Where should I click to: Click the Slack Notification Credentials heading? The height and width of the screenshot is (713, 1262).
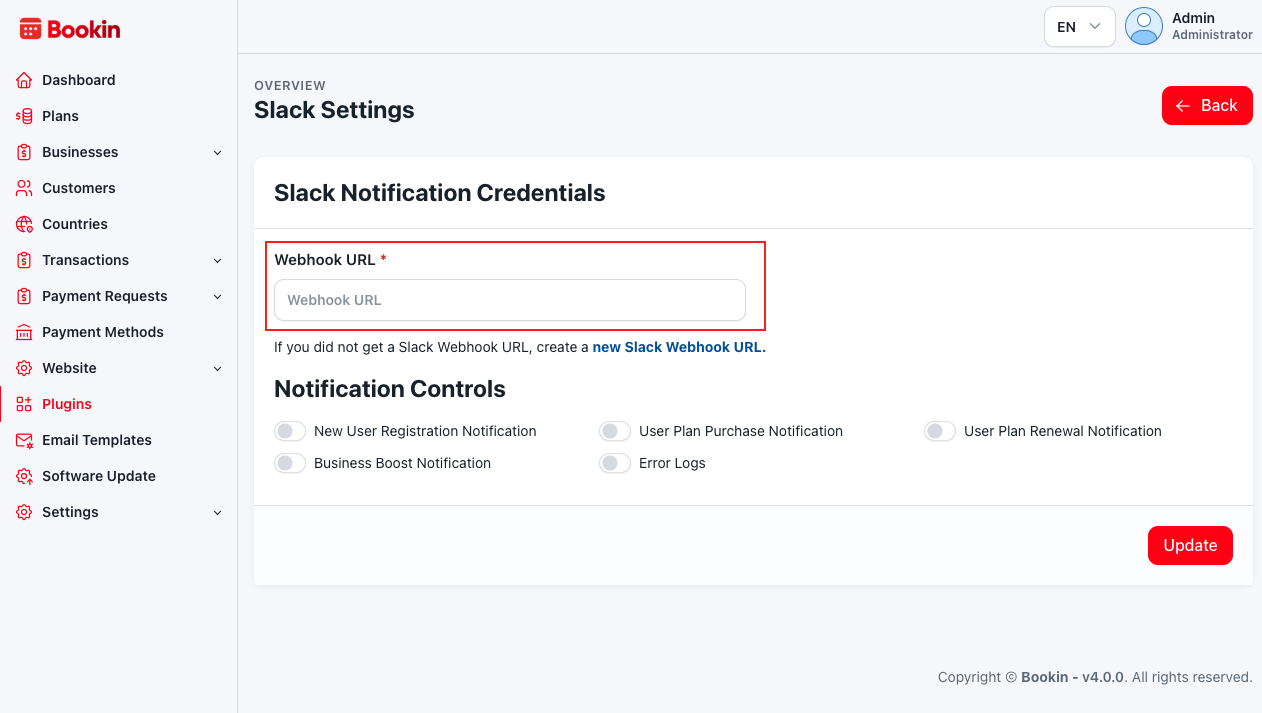click(440, 193)
